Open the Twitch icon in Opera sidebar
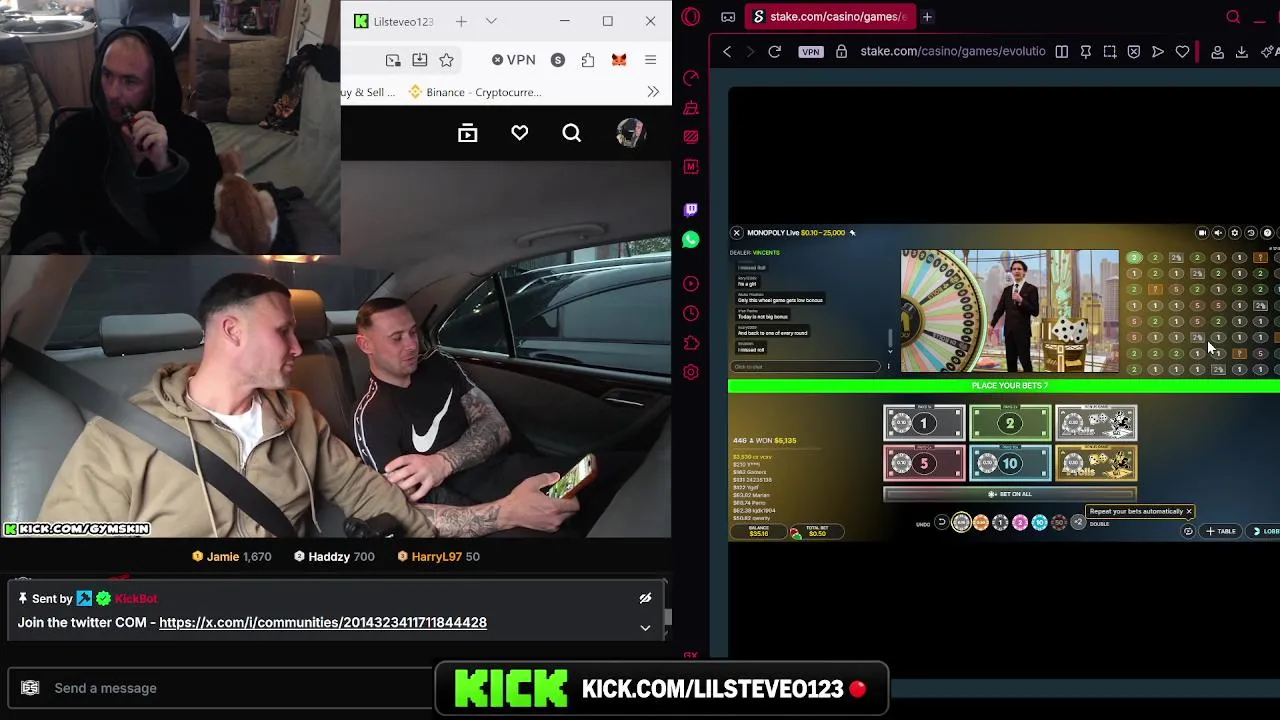The height and width of the screenshot is (720, 1280). coord(691,210)
